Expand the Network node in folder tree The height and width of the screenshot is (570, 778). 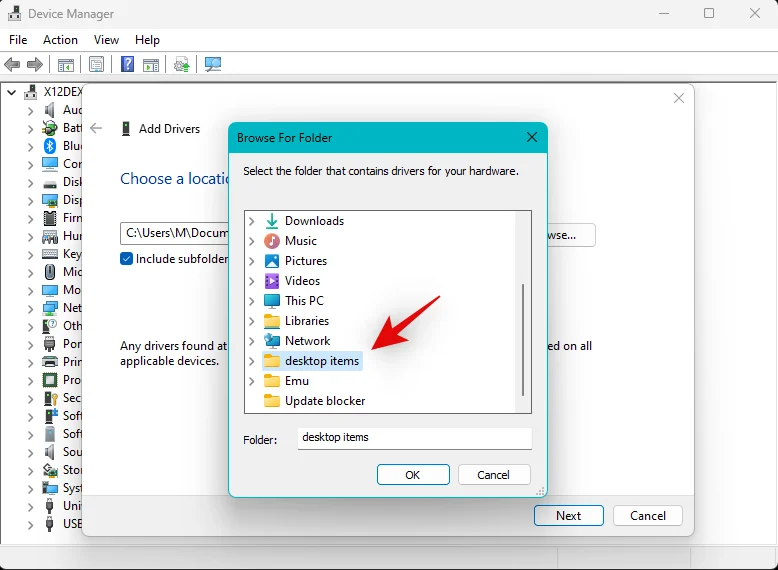click(x=252, y=341)
